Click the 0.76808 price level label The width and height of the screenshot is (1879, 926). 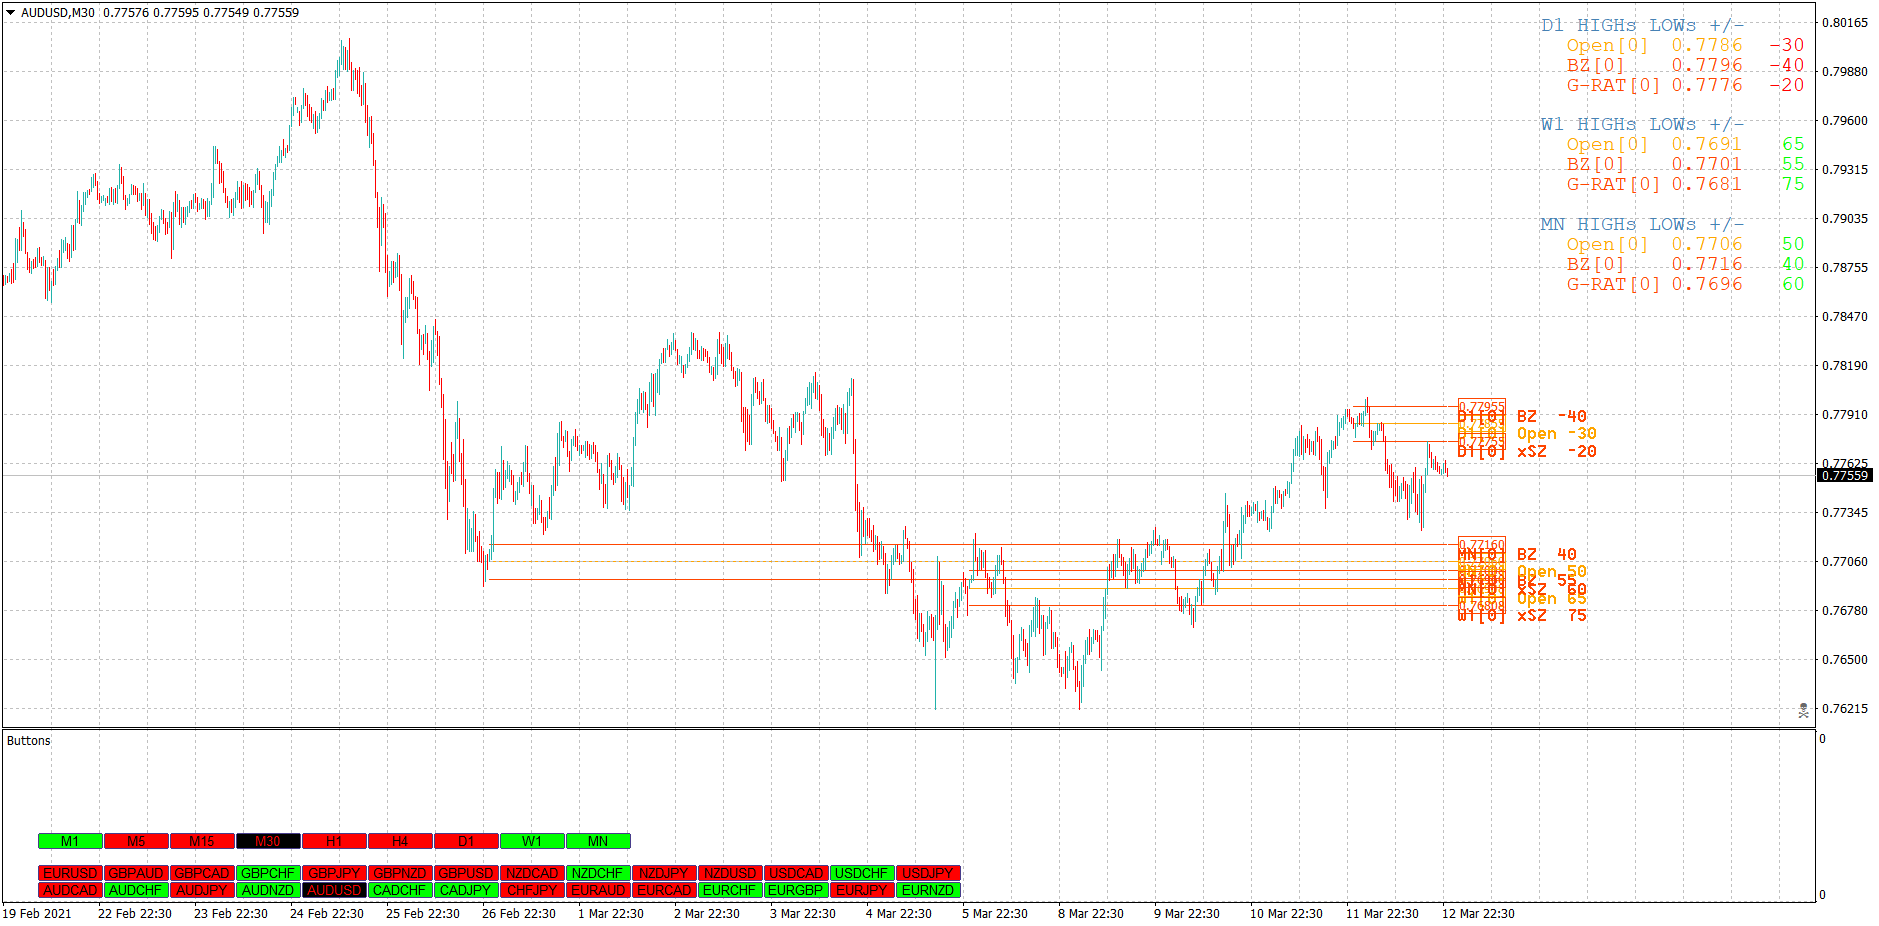click(1482, 605)
